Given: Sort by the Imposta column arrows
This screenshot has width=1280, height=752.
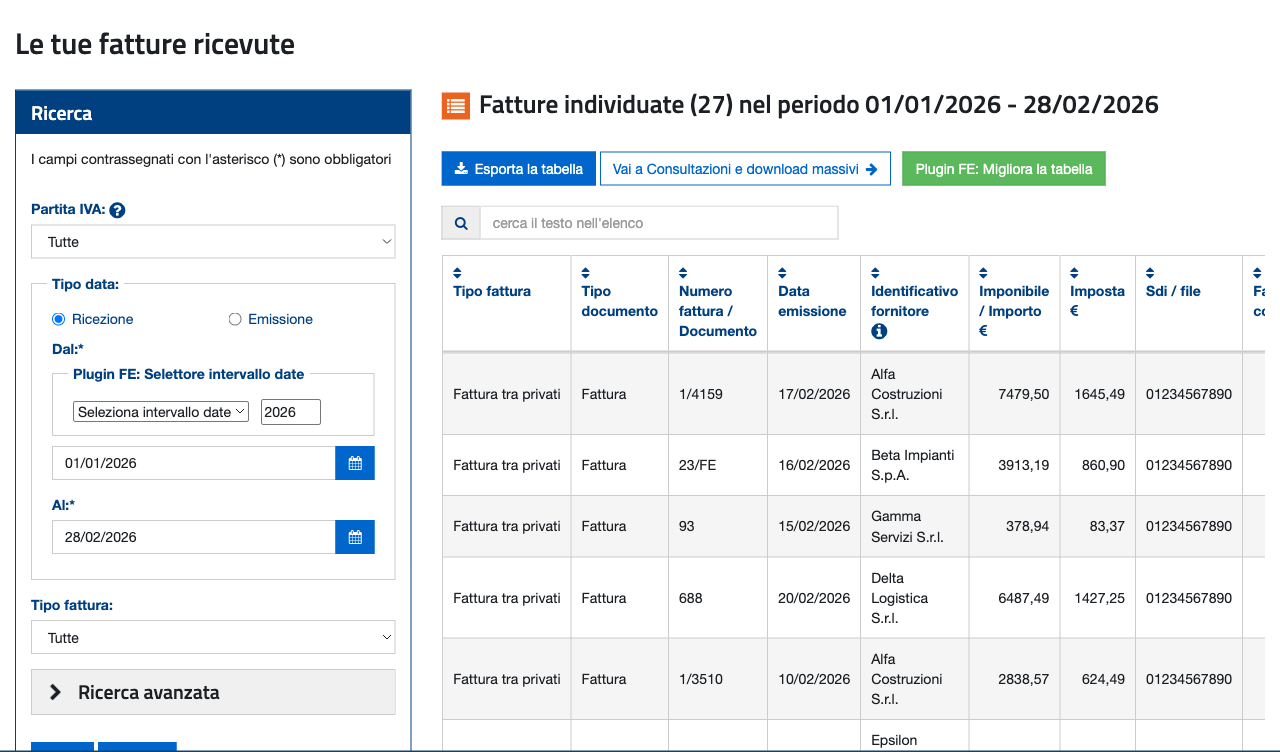Looking at the screenshot, I should coord(1075,273).
